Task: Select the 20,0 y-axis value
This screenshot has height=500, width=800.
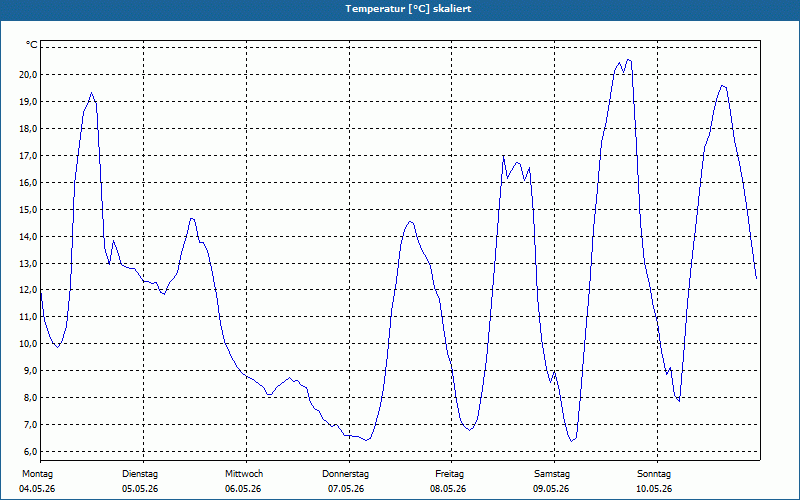Action: 29,74
